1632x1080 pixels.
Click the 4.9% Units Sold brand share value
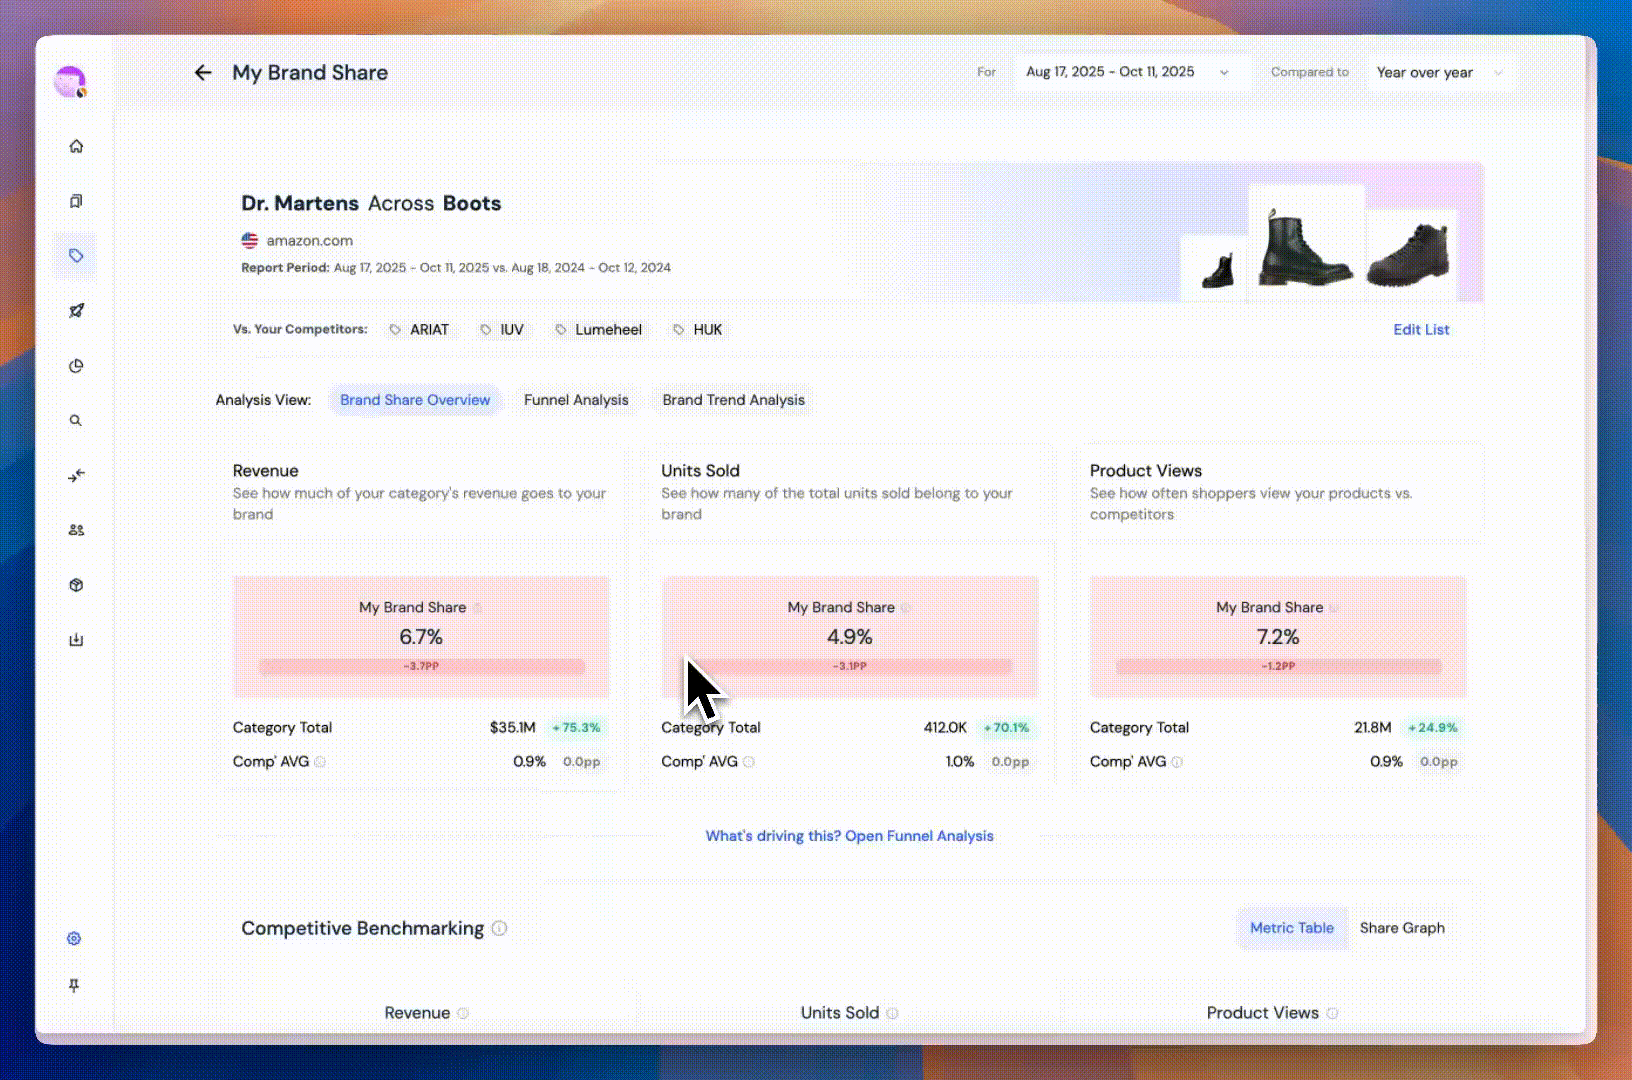coord(850,637)
